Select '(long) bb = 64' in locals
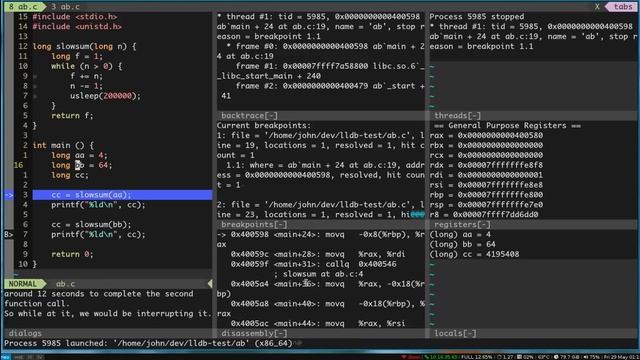Screen dimensions: 640x360 (462, 244)
